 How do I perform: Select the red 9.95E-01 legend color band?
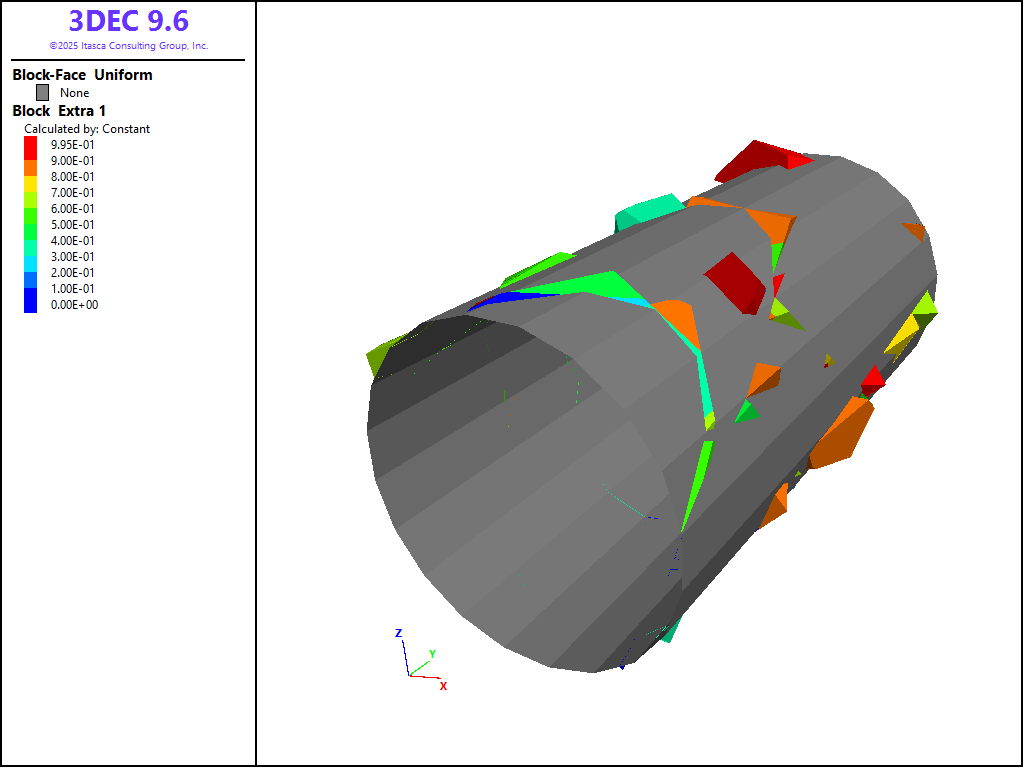coord(30,143)
